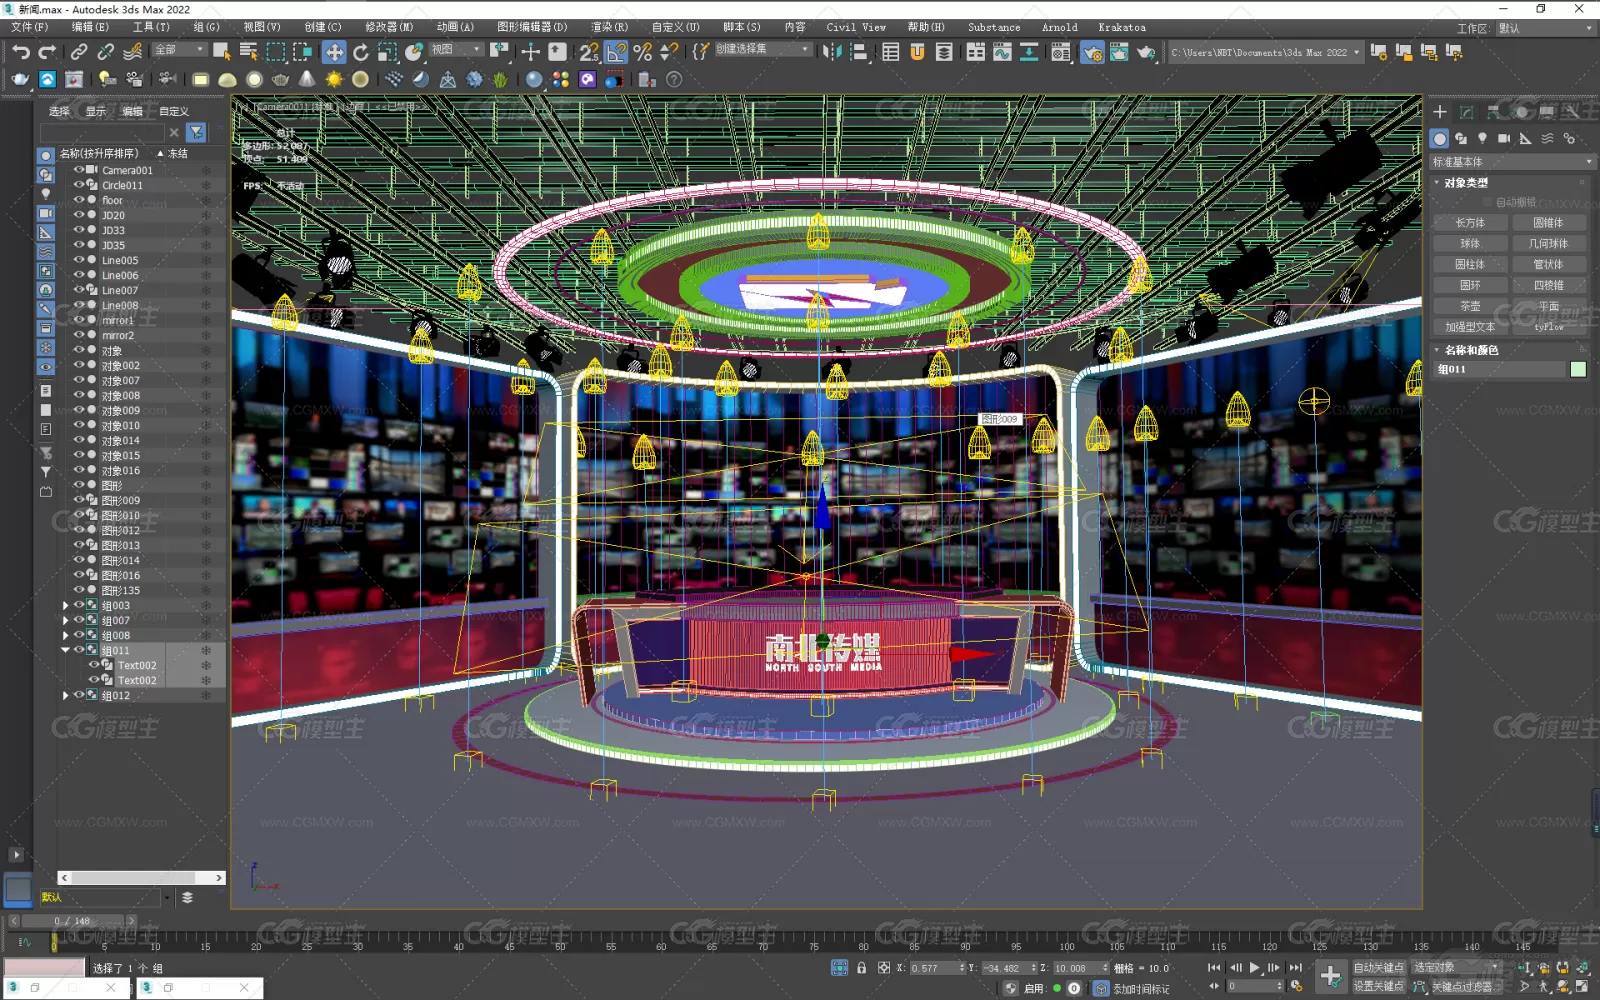This screenshot has height=1000, width=1600.
Task: Select the Link tool icon
Action: point(79,52)
